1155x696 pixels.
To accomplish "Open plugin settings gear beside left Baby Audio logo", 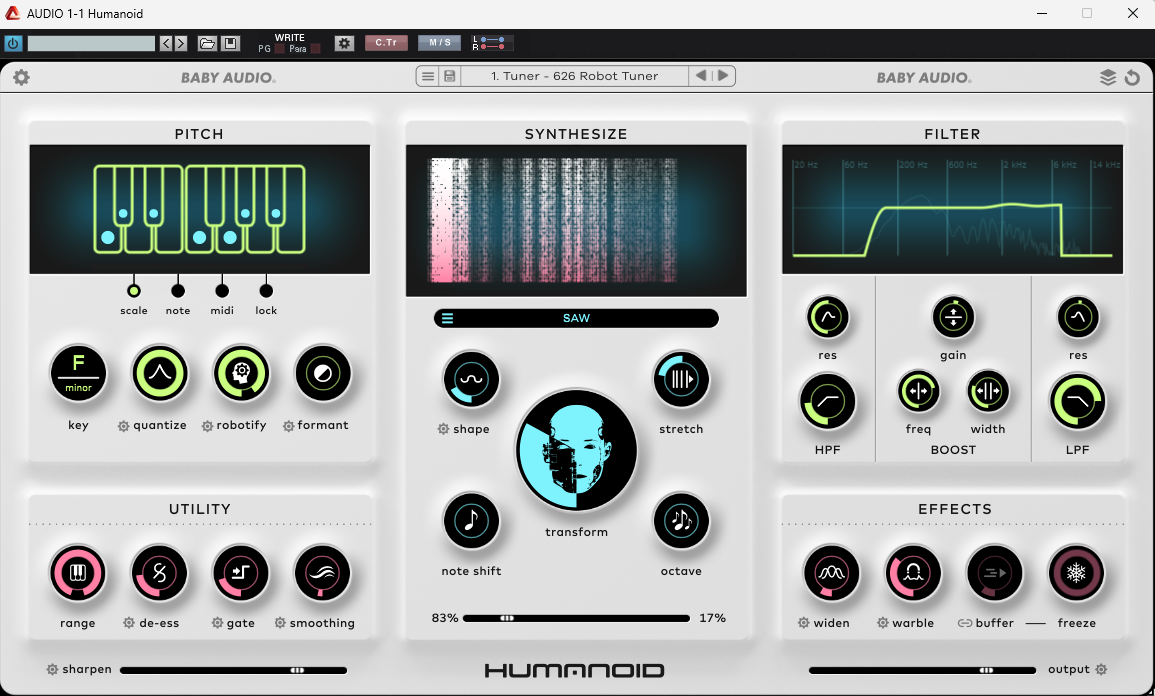I will tap(21, 77).
